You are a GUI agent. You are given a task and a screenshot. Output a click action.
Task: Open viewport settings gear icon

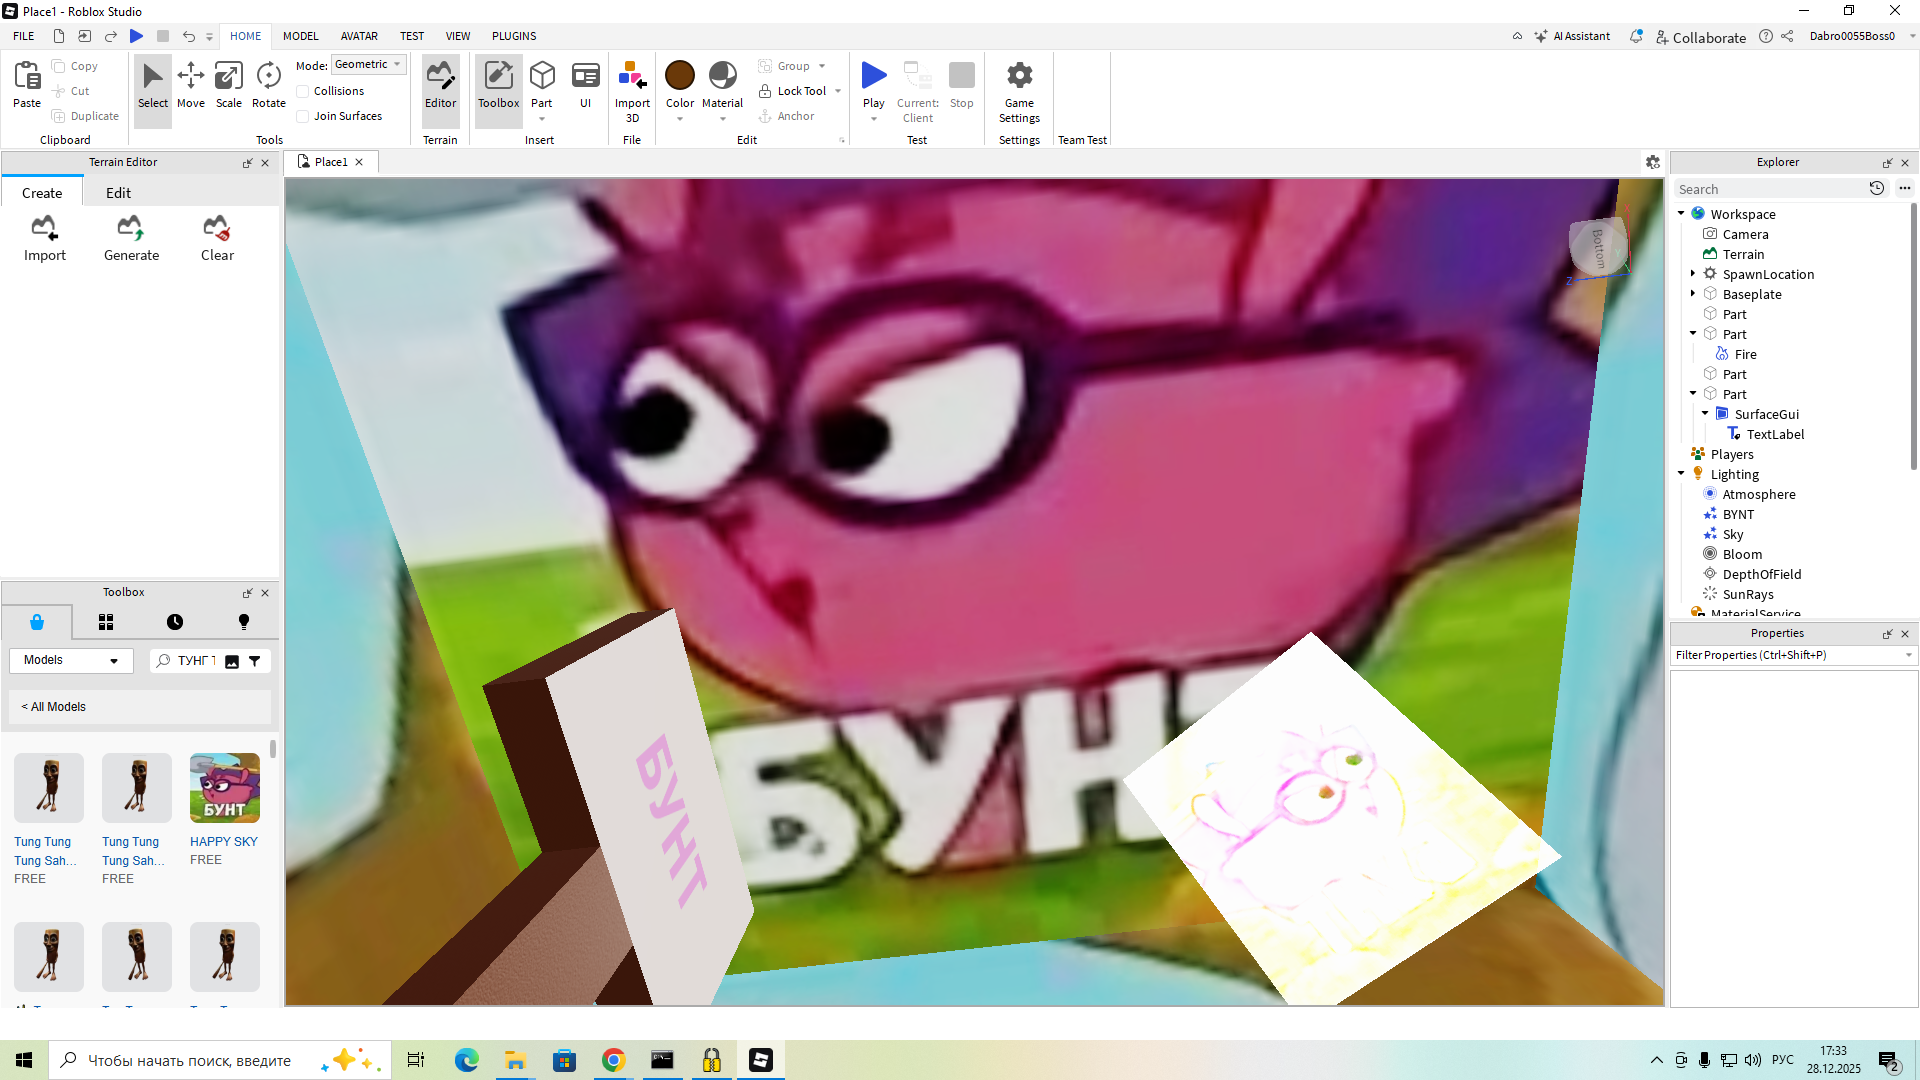click(x=1653, y=162)
